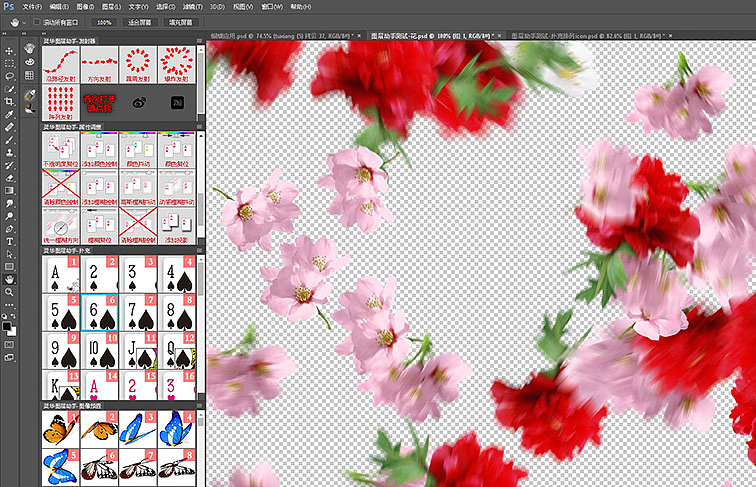Select the Clone Stamp tool
756x487 pixels.
(x=9, y=152)
